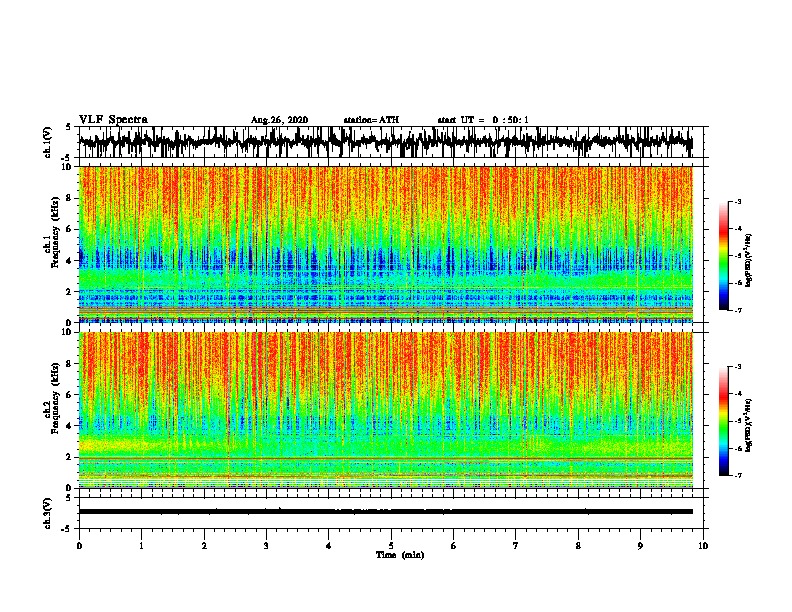Click the "5" tick on ch.3(V) axis
This screenshot has height=612, width=792.
tap(69, 498)
